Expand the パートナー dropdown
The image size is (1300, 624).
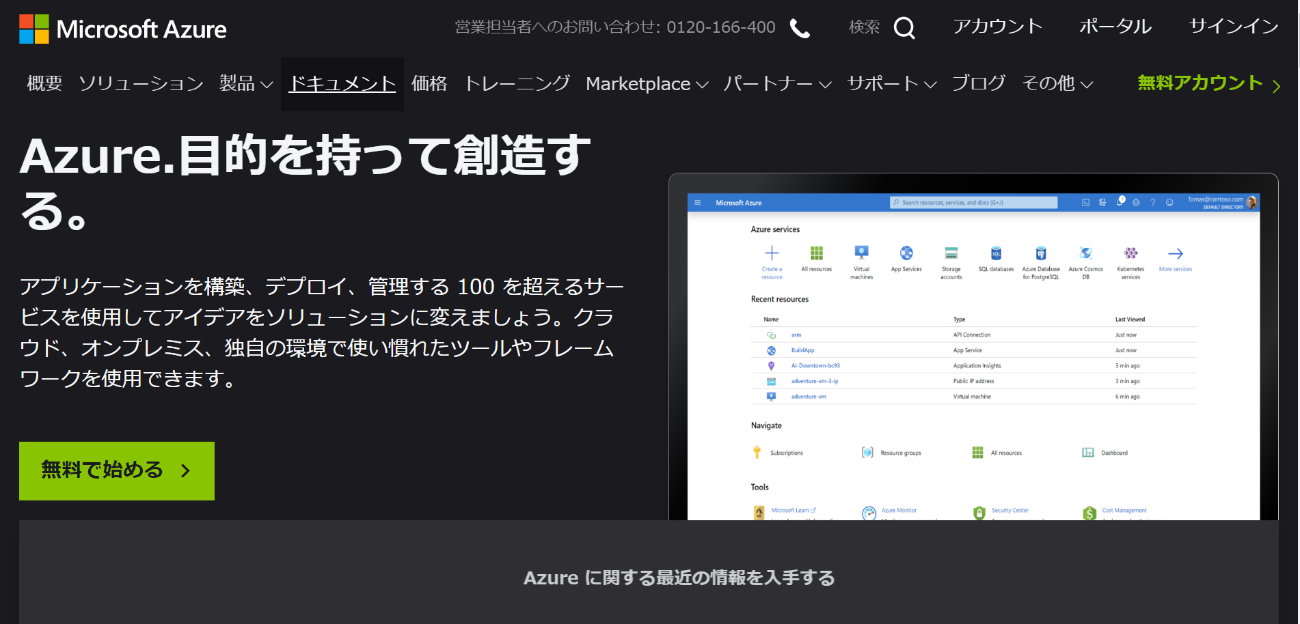pos(778,84)
